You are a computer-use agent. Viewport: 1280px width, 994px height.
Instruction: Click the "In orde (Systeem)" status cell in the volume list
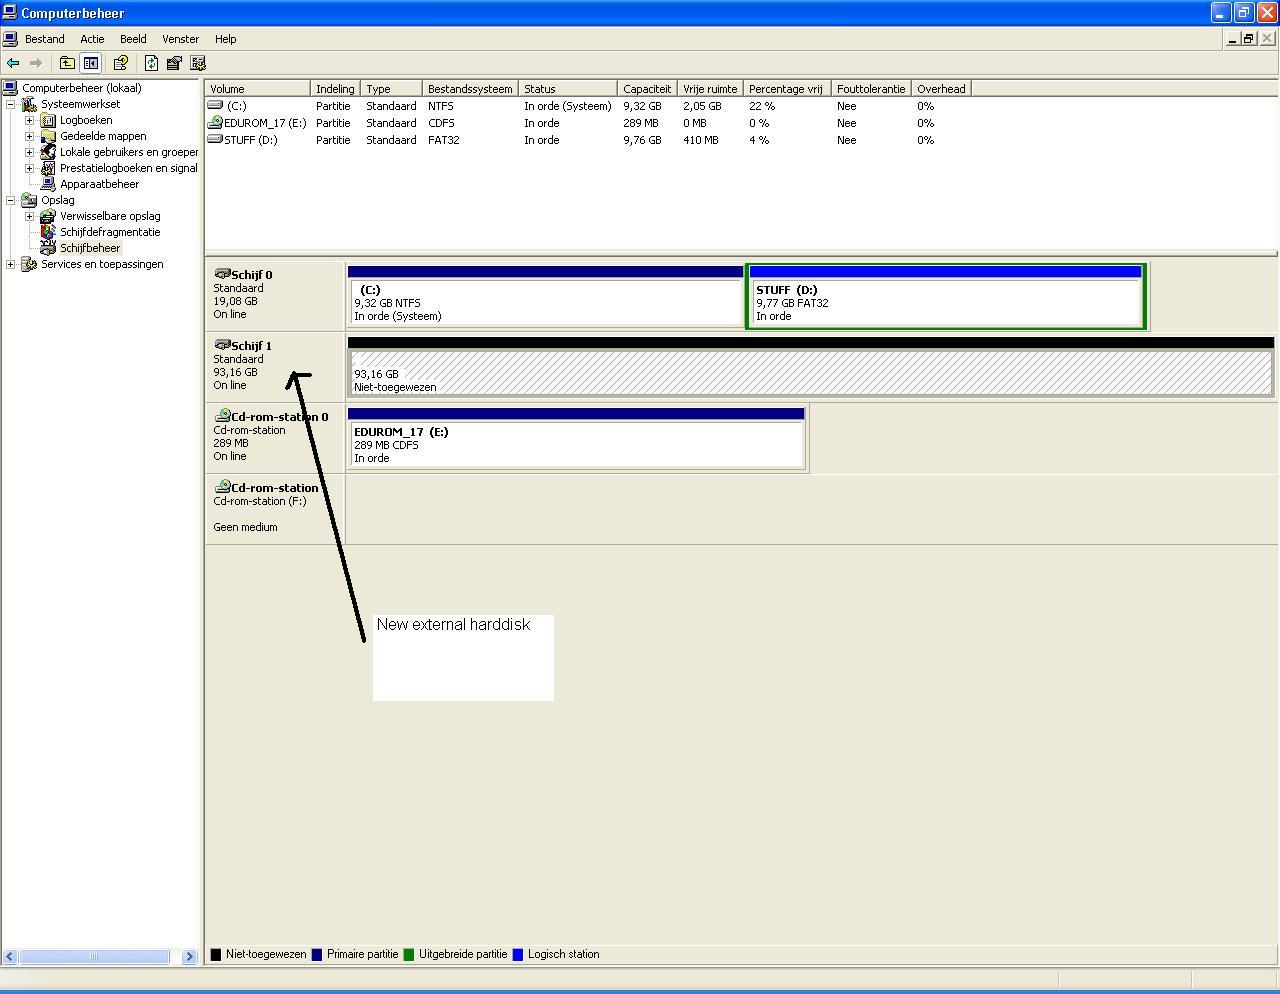click(x=567, y=106)
